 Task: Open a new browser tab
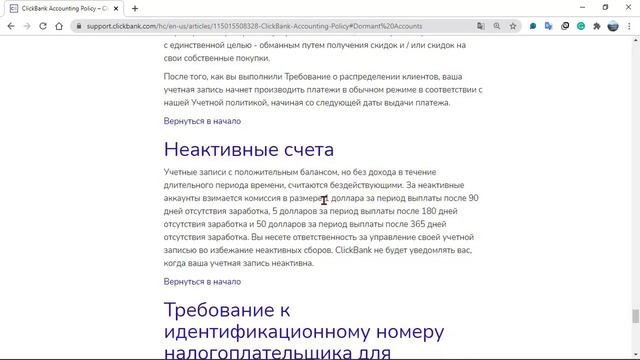(135, 9)
